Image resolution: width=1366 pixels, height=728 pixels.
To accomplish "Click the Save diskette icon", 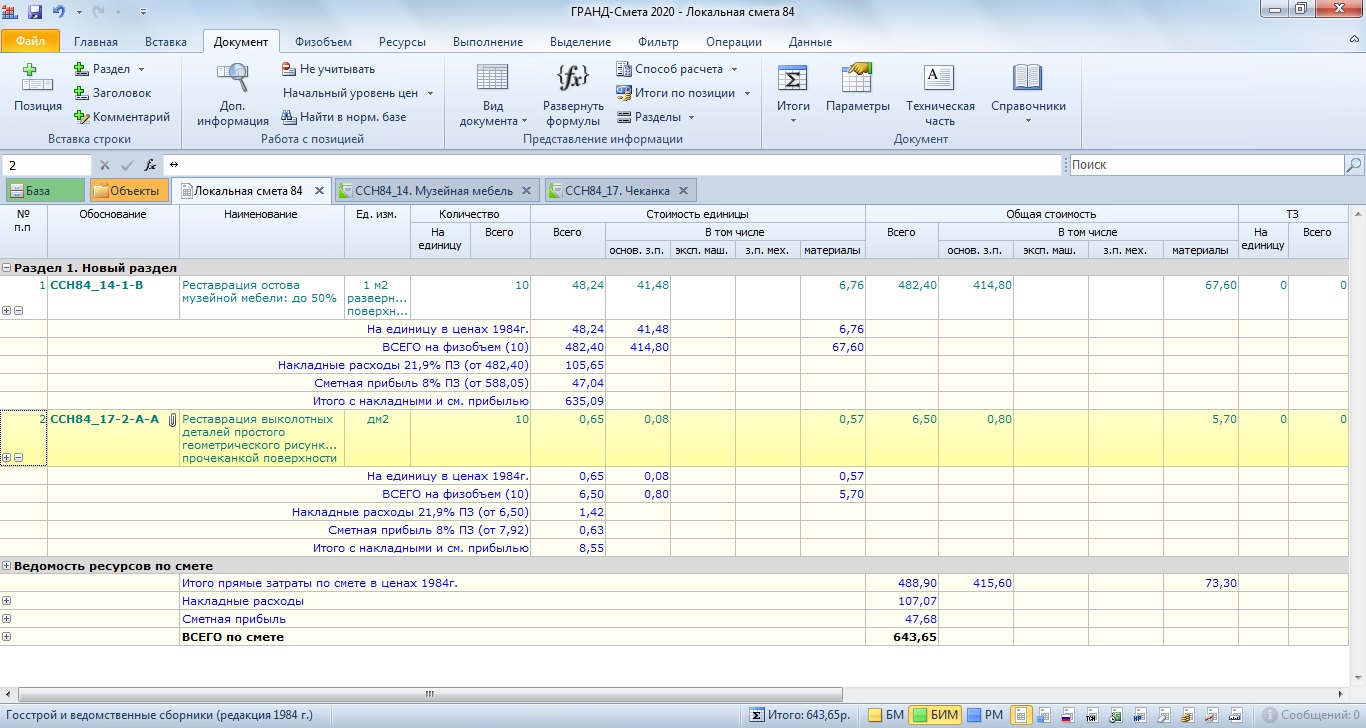I will [x=36, y=12].
